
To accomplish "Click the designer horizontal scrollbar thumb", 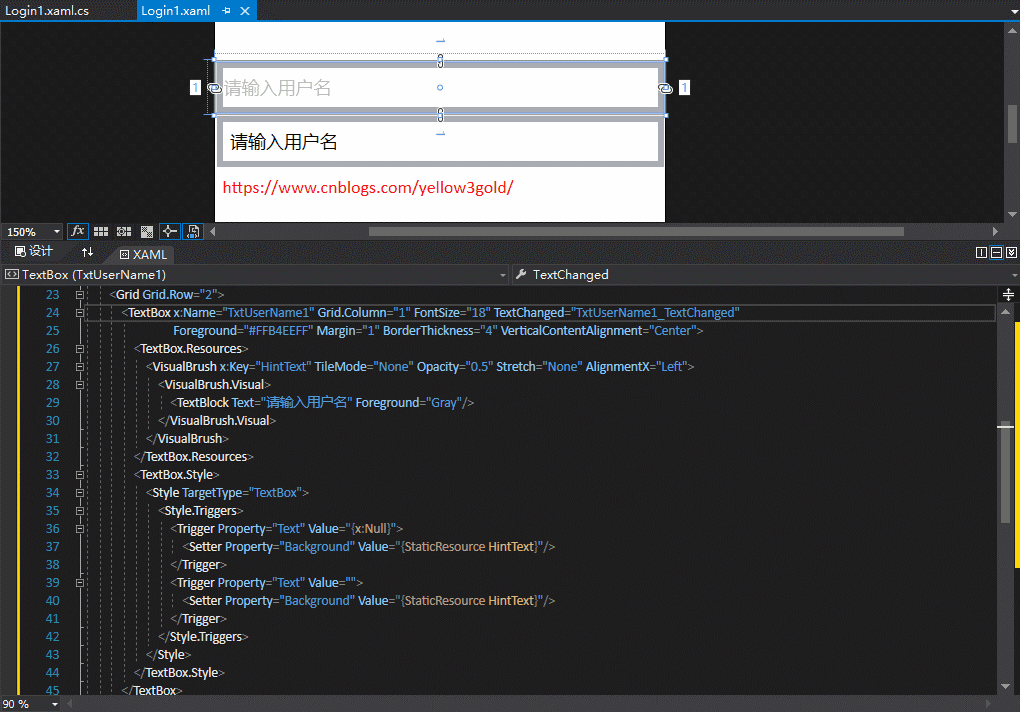I will [636, 231].
